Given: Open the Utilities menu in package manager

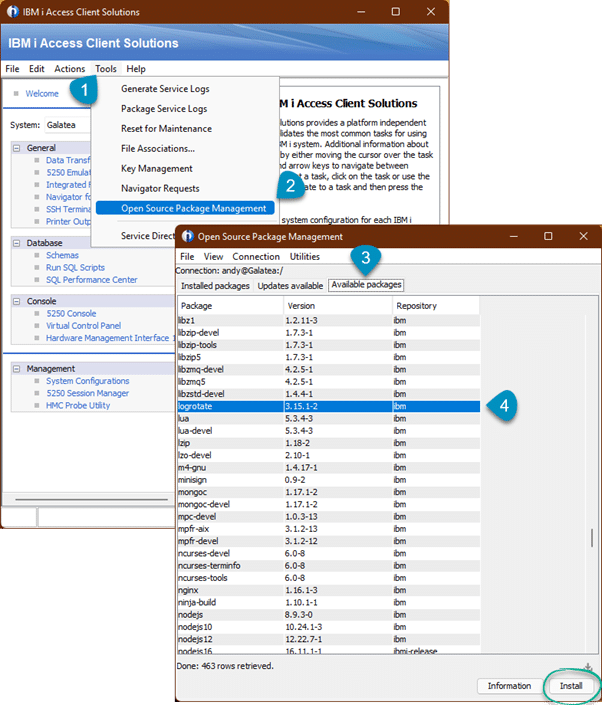Looking at the screenshot, I should click(x=305, y=257).
